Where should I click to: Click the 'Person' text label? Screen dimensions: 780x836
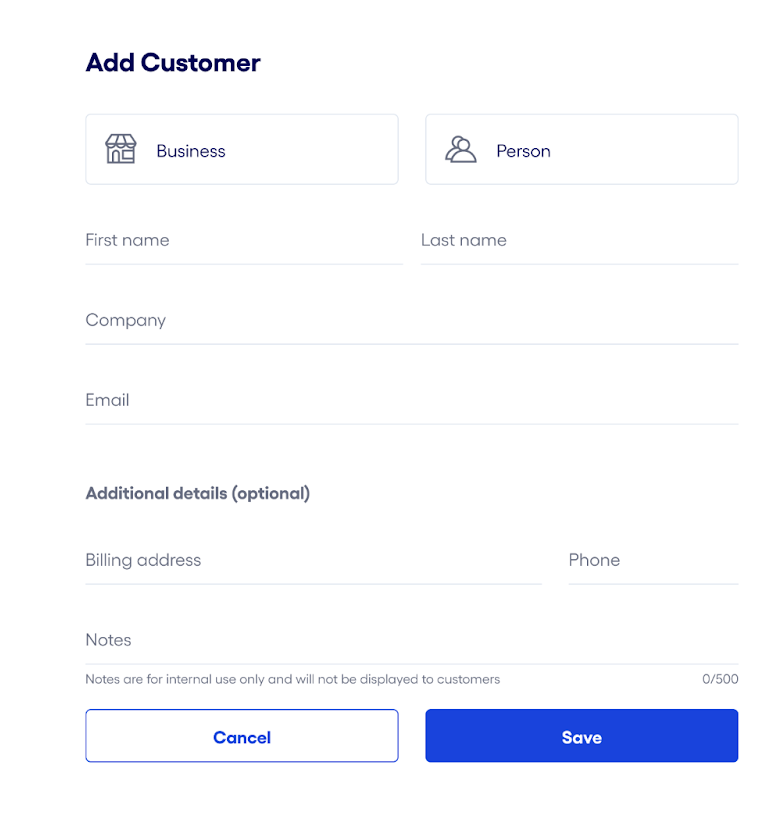pos(523,151)
